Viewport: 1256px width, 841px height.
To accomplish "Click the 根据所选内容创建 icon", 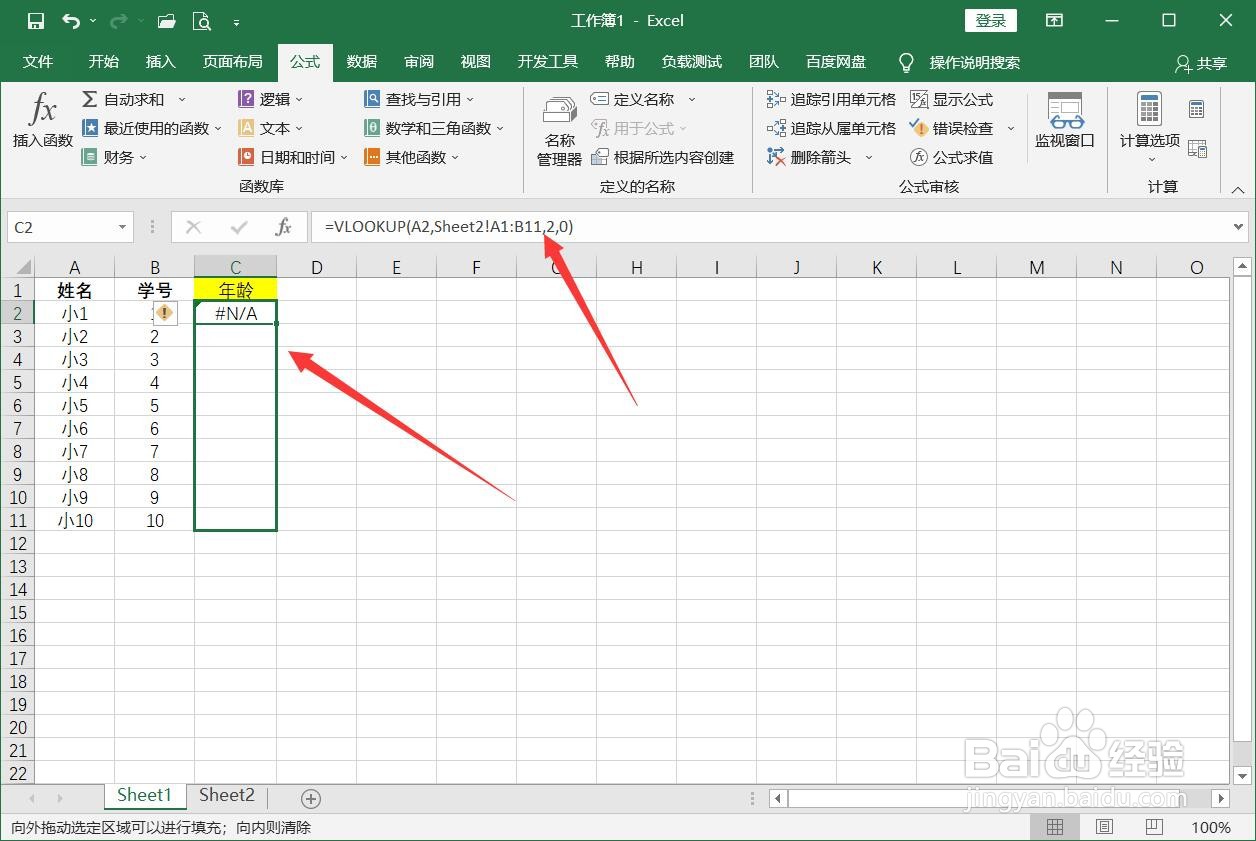I will [665, 157].
